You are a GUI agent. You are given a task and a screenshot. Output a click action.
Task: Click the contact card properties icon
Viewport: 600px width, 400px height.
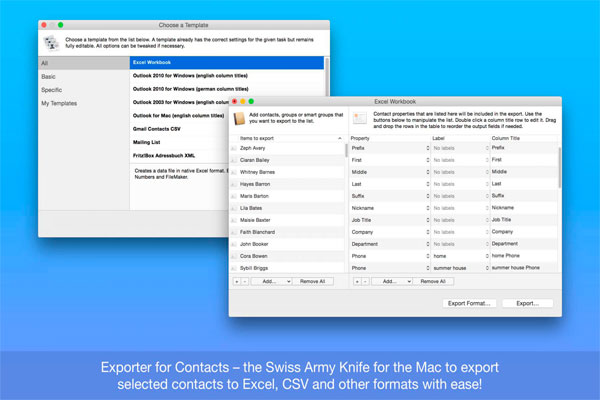point(360,119)
